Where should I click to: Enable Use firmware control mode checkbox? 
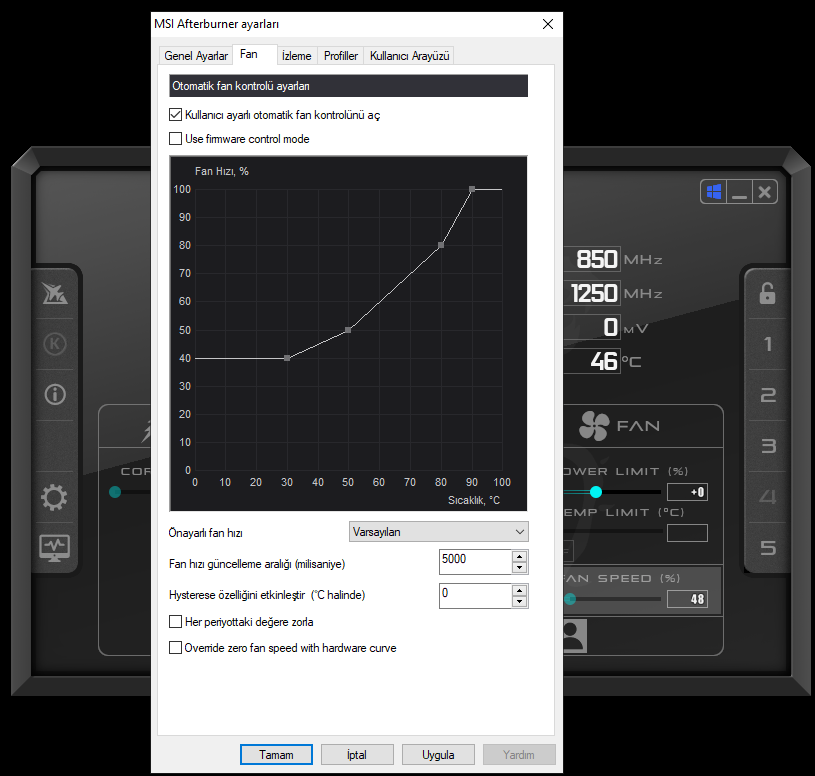(176, 139)
